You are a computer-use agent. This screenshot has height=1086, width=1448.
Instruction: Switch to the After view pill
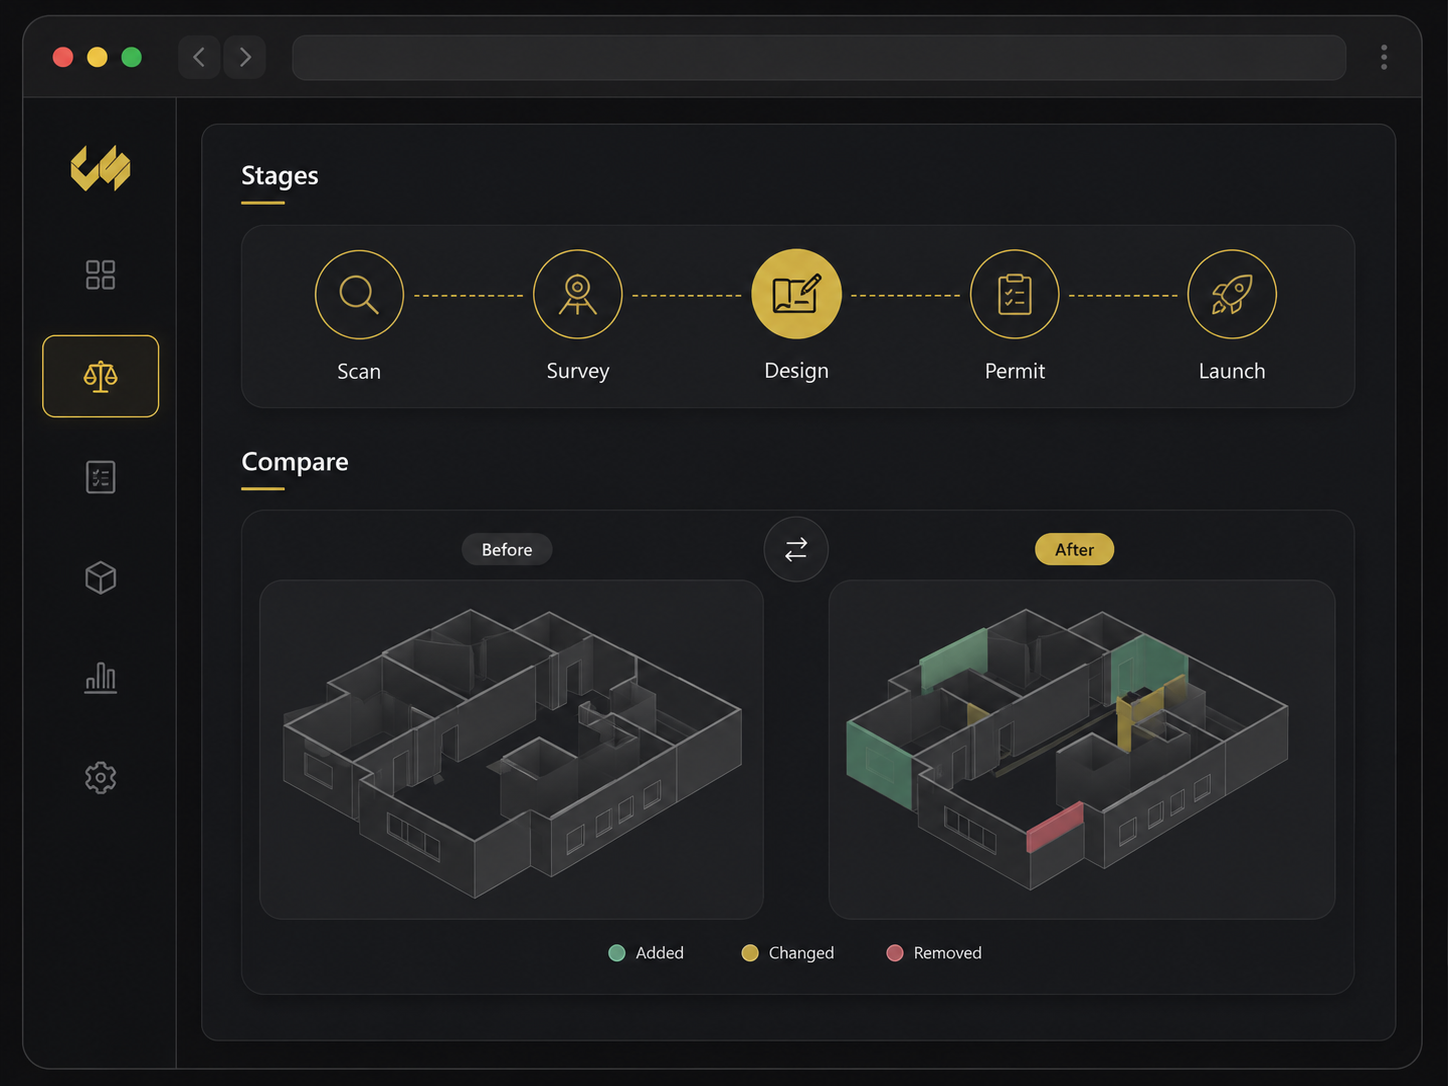(x=1074, y=549)
